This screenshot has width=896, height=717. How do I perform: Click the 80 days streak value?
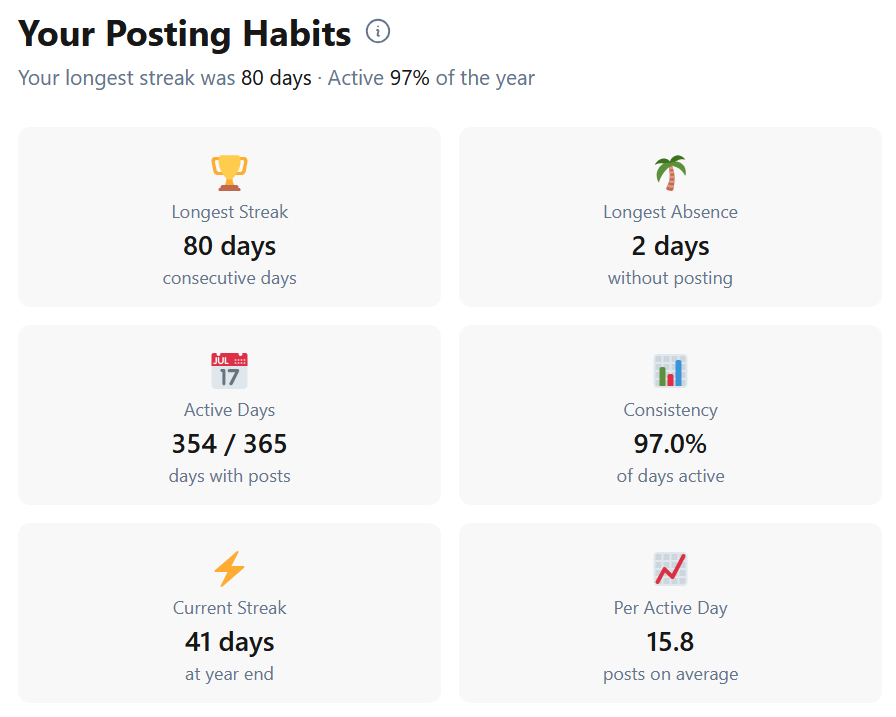coord(229,246)
